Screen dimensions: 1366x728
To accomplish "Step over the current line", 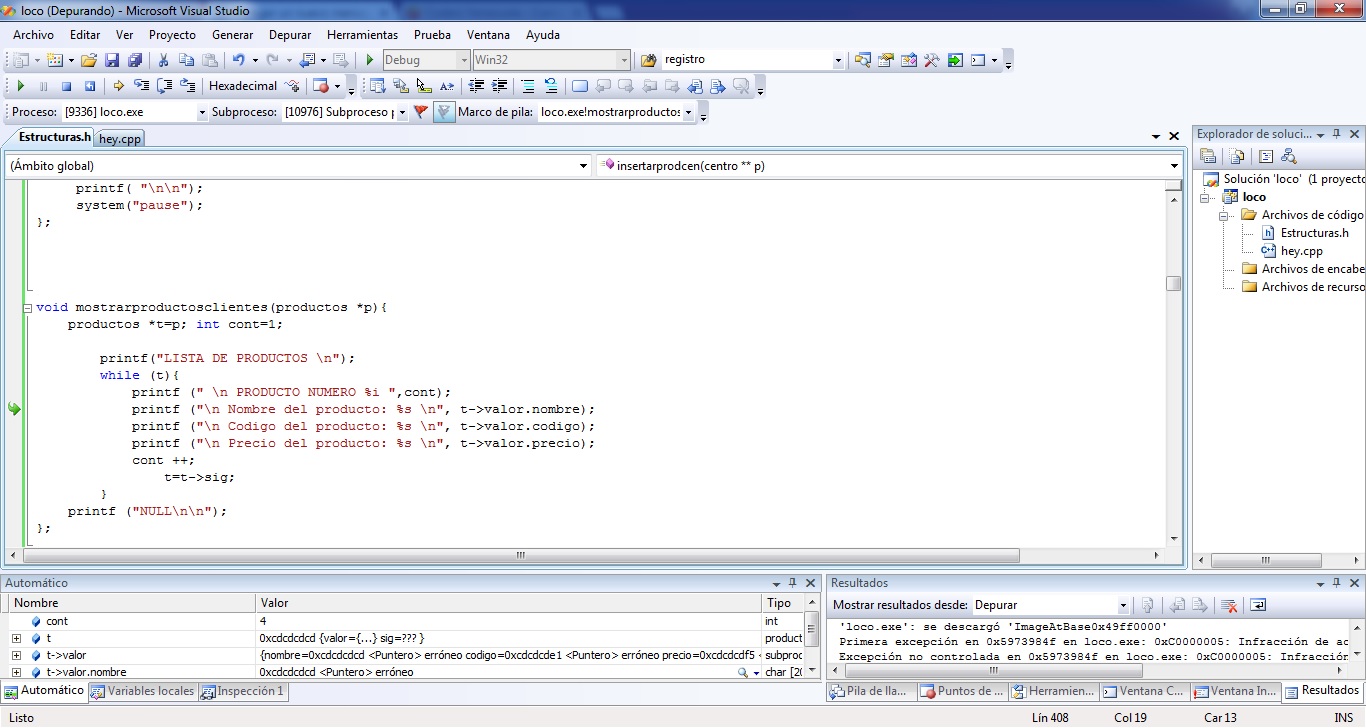I will pos(164,86).
